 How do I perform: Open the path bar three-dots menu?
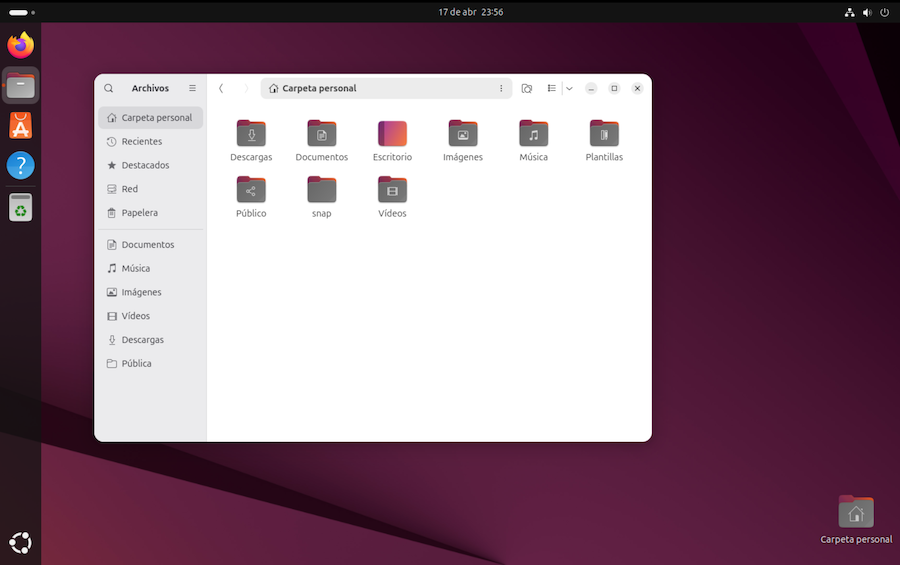pos(501,89)
